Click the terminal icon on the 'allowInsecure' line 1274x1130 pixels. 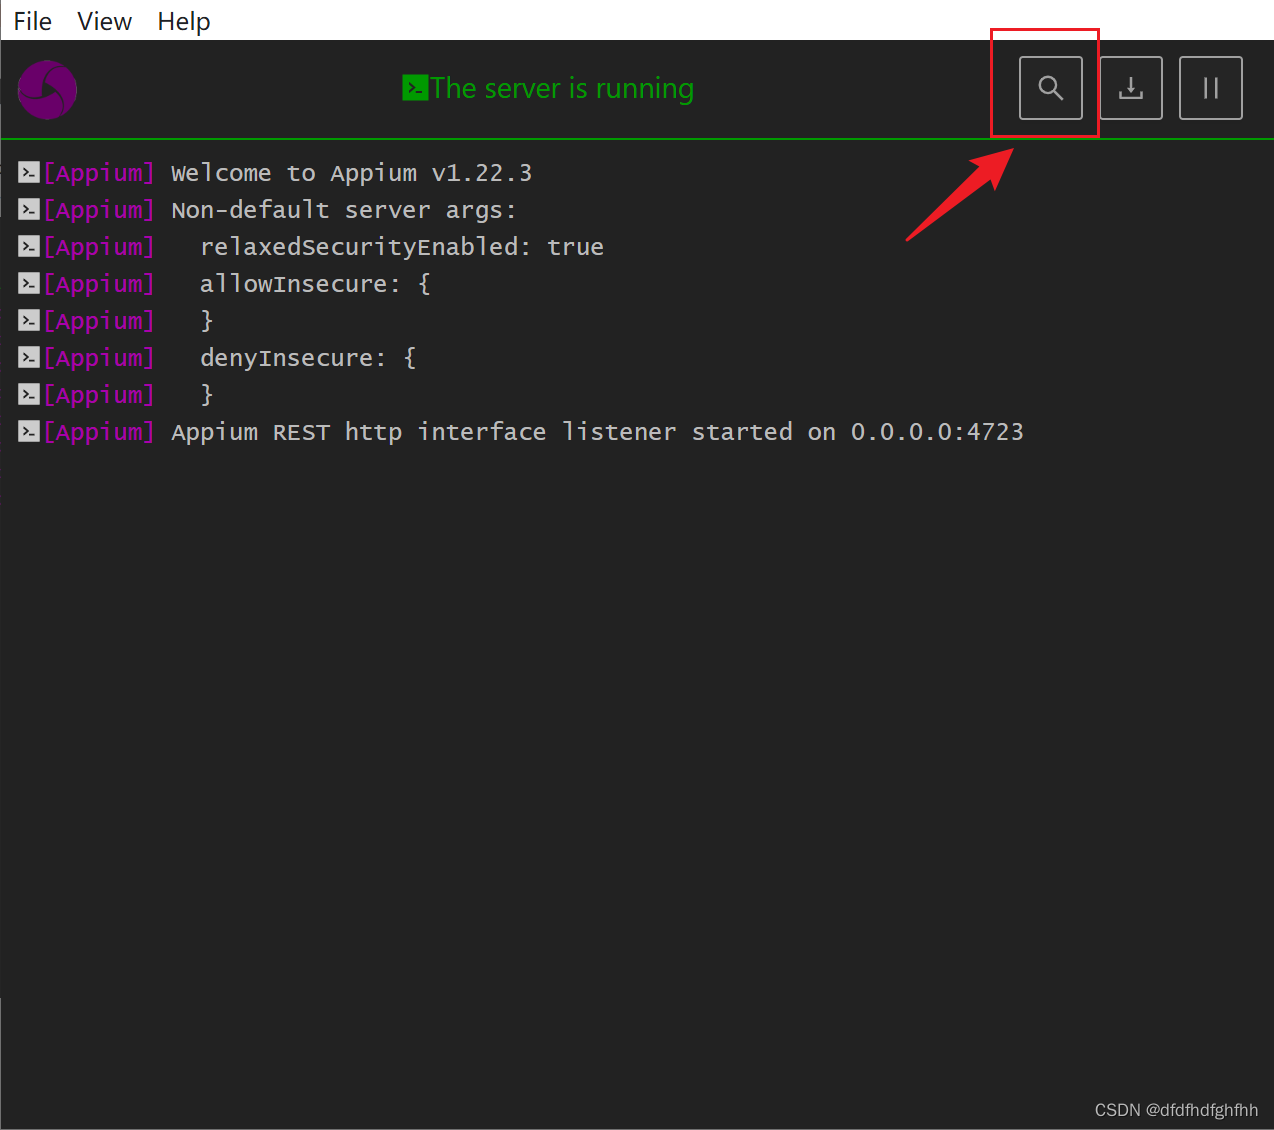[x=28, y=283]
